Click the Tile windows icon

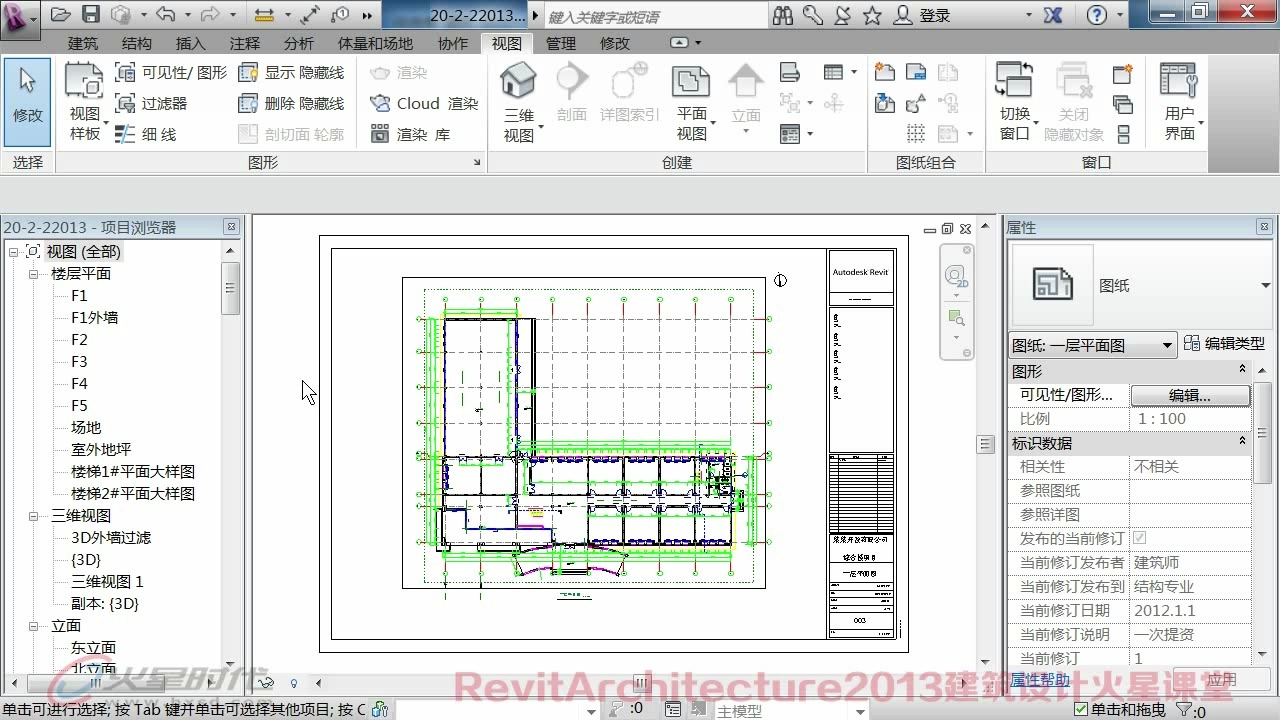pyautogui.click(x=1122, y=134)
